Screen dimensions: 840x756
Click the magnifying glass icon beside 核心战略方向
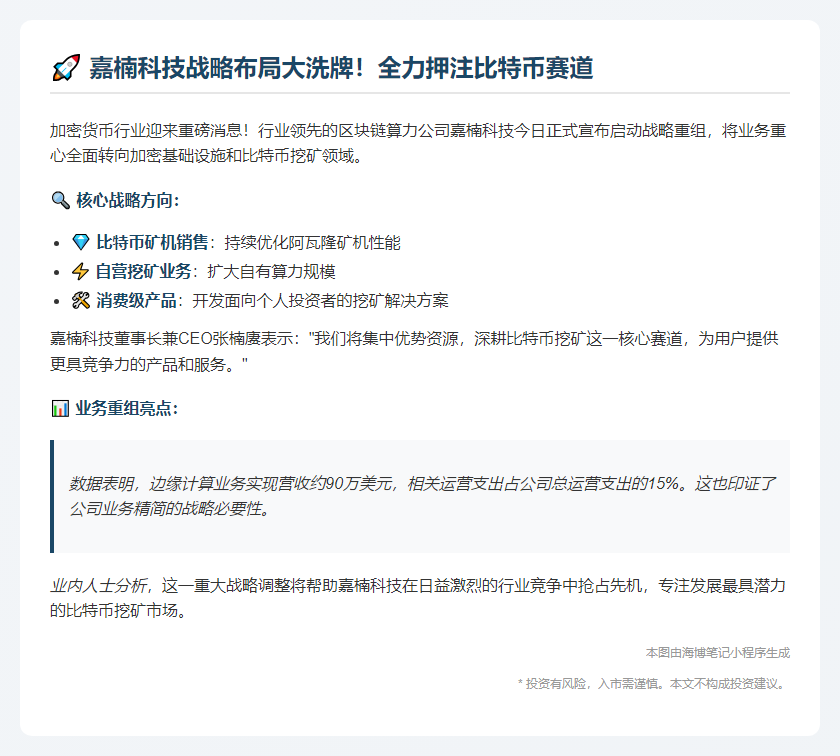pos(61,200)
